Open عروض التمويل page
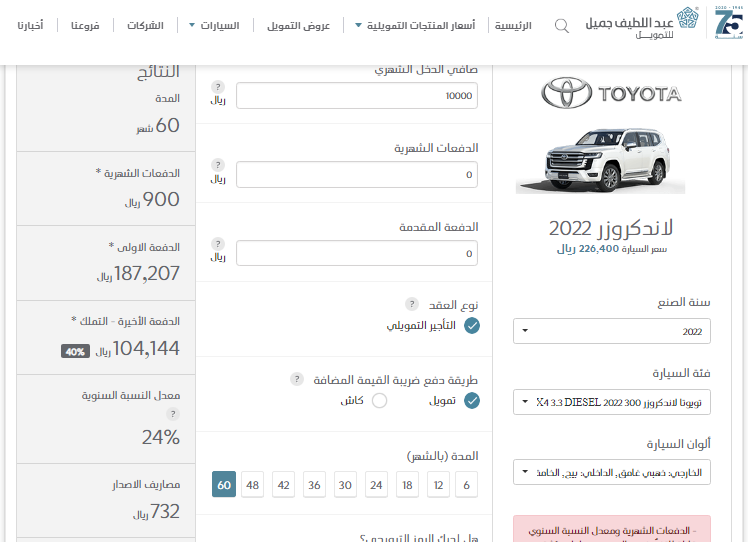 click(299, 25)
